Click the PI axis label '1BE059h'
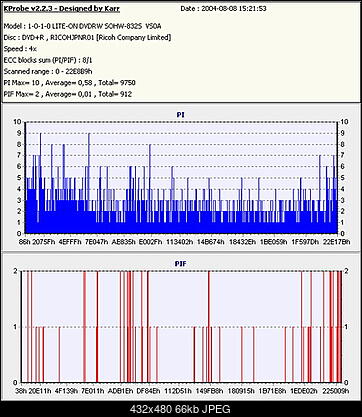This screenshot has height=417, width=362. pos(273,242)
